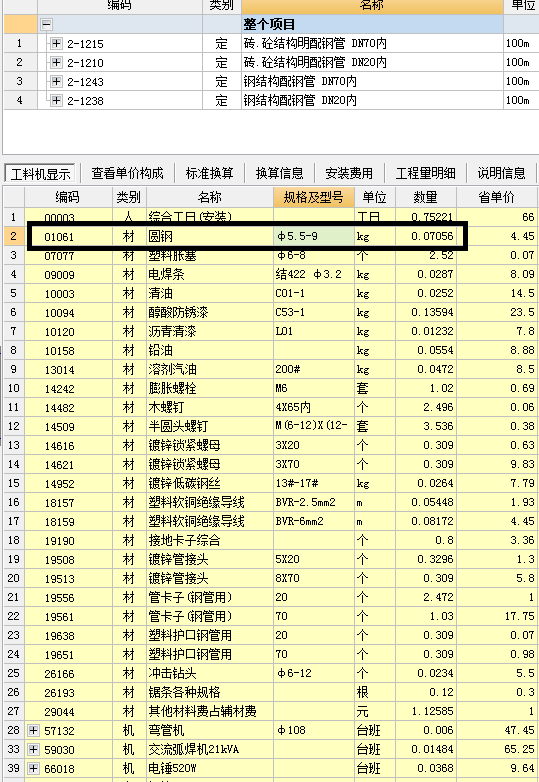Expand the 2-1210 quota item
Viewport: 539px width, 782px height.
point(56,62)
